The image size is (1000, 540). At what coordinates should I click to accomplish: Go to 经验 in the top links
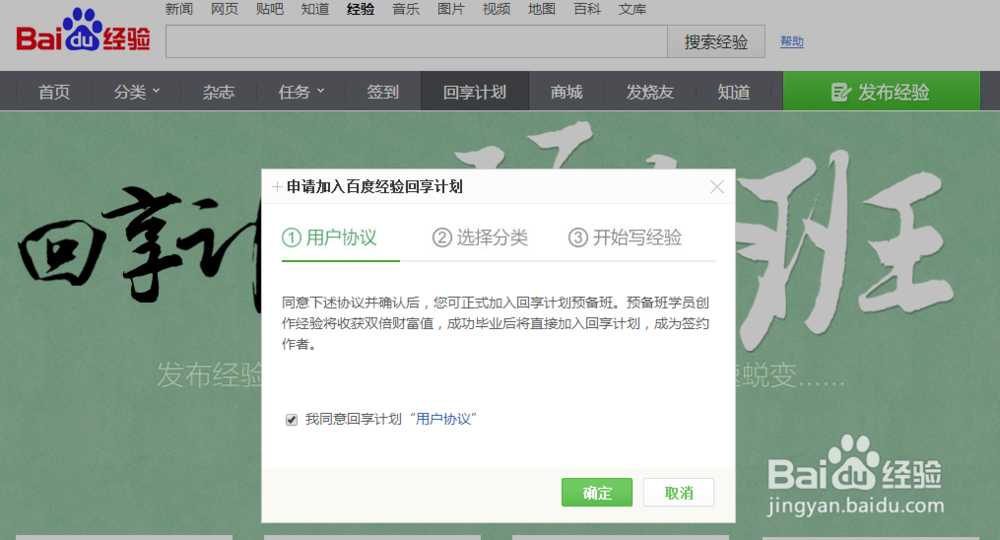pyautogui.click(x=360, y=9)
